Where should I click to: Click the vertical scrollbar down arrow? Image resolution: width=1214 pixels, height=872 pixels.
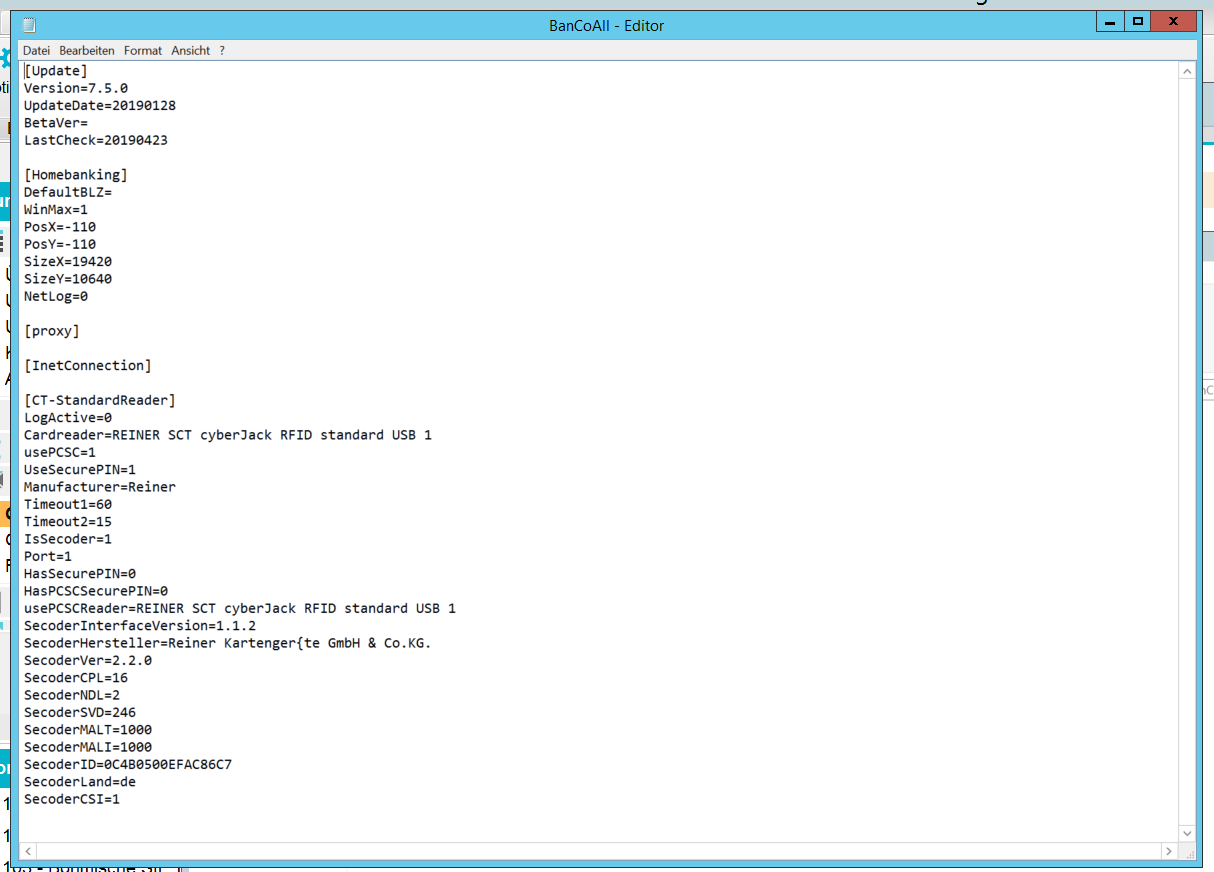click(1187, 833)
